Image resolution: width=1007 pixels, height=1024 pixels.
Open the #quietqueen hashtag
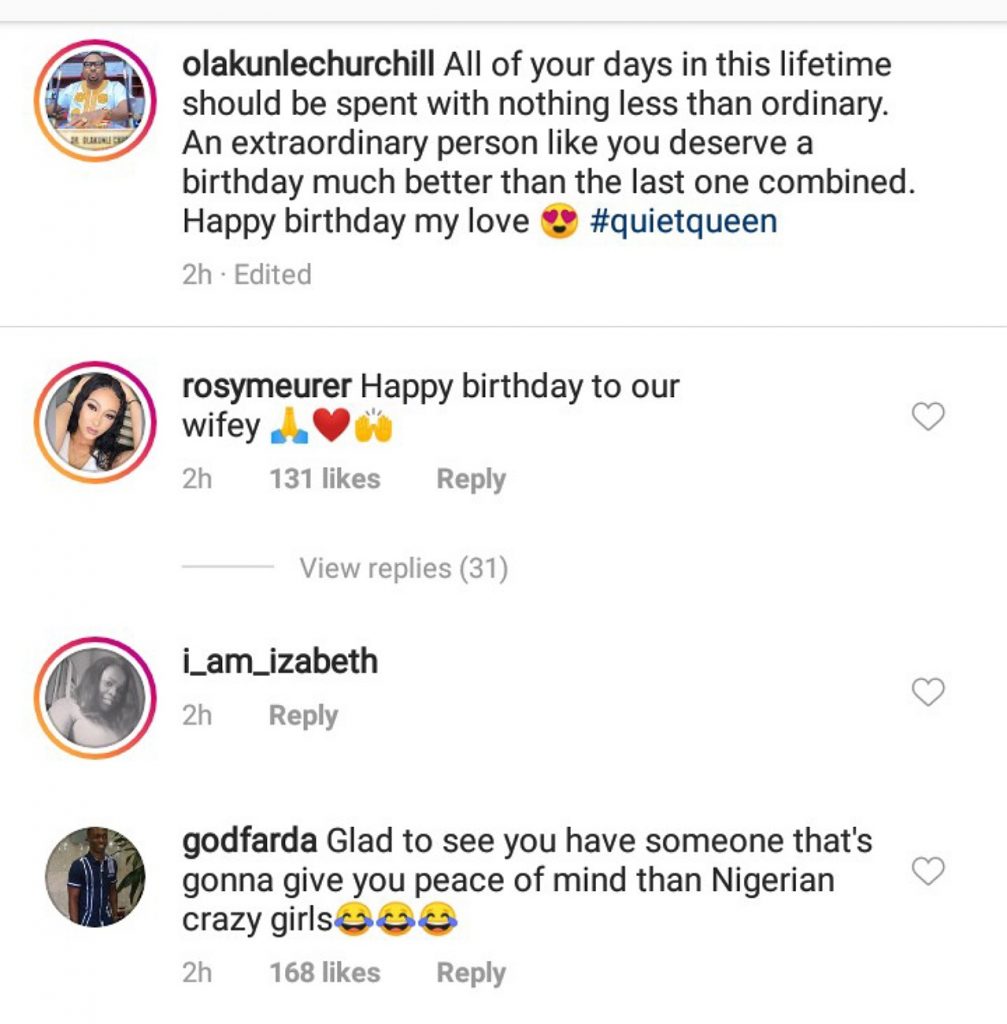tap(683, 221)
